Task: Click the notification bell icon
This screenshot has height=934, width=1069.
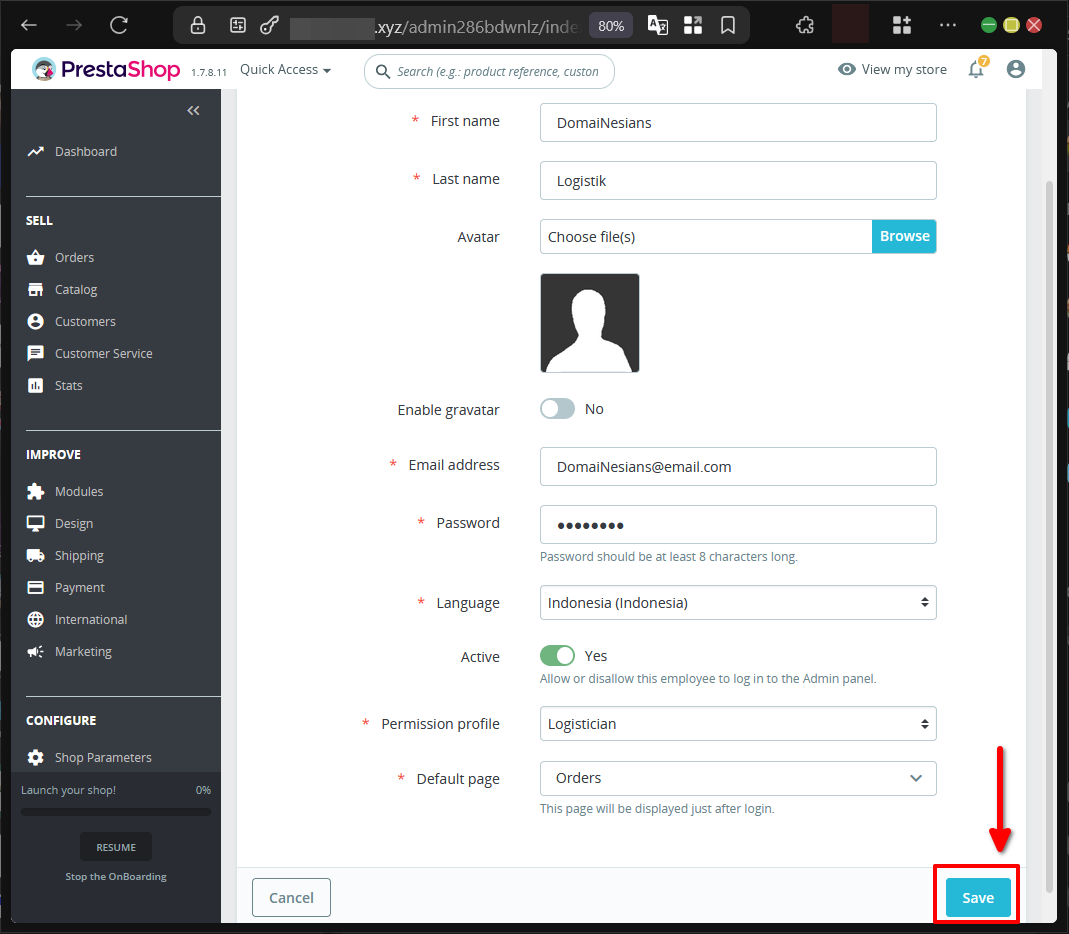Action: point(975,69)
